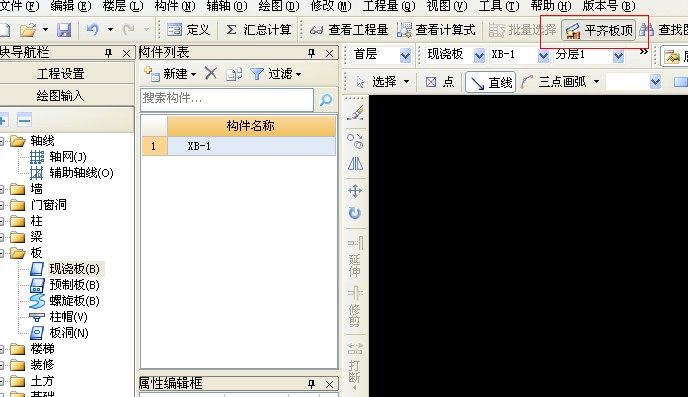Image resolution: width=688 pixels, height=397 pixels.
Task: Click the 绘图输入 drawing input tab
Action: [x=61, y=95]
